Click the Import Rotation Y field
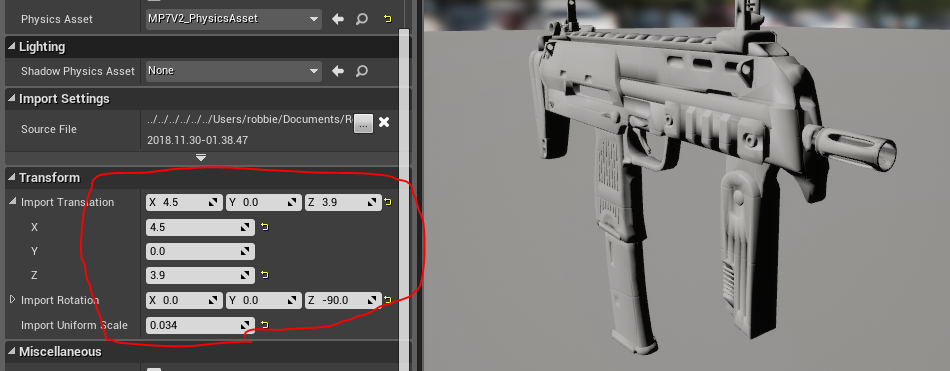Viewport: 950px width, 371px height. (264, 300)
